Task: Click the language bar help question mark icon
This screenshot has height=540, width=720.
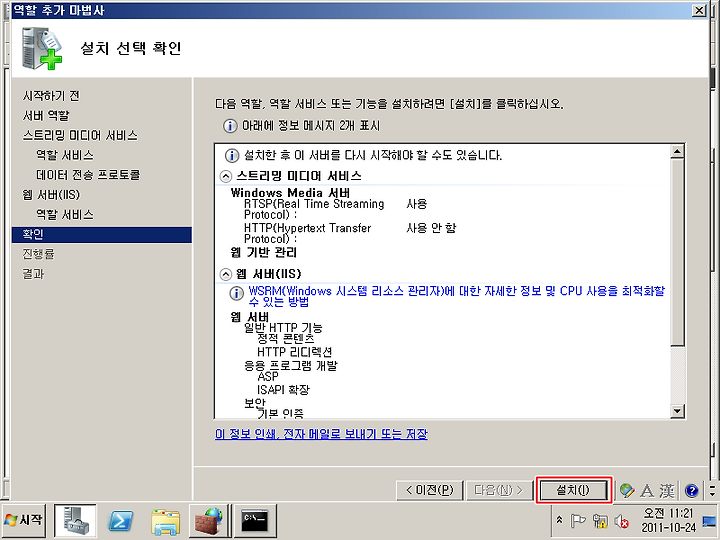Action: [692, 490]
